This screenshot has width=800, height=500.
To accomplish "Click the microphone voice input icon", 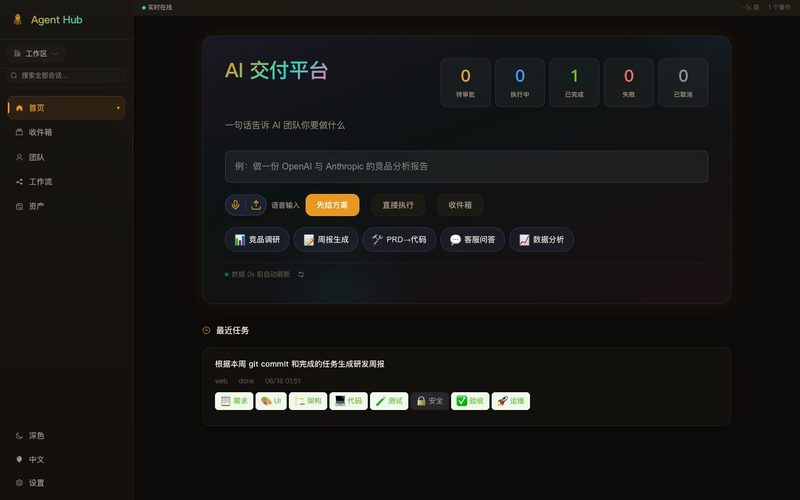I will tap(235, 205).
